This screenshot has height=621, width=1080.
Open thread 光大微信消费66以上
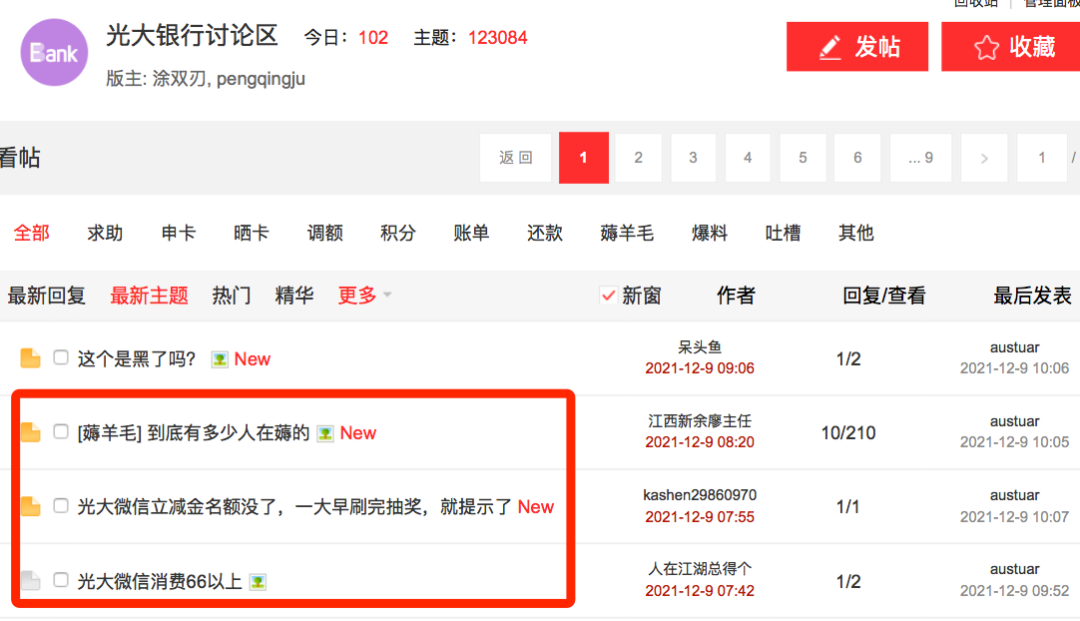160,582
